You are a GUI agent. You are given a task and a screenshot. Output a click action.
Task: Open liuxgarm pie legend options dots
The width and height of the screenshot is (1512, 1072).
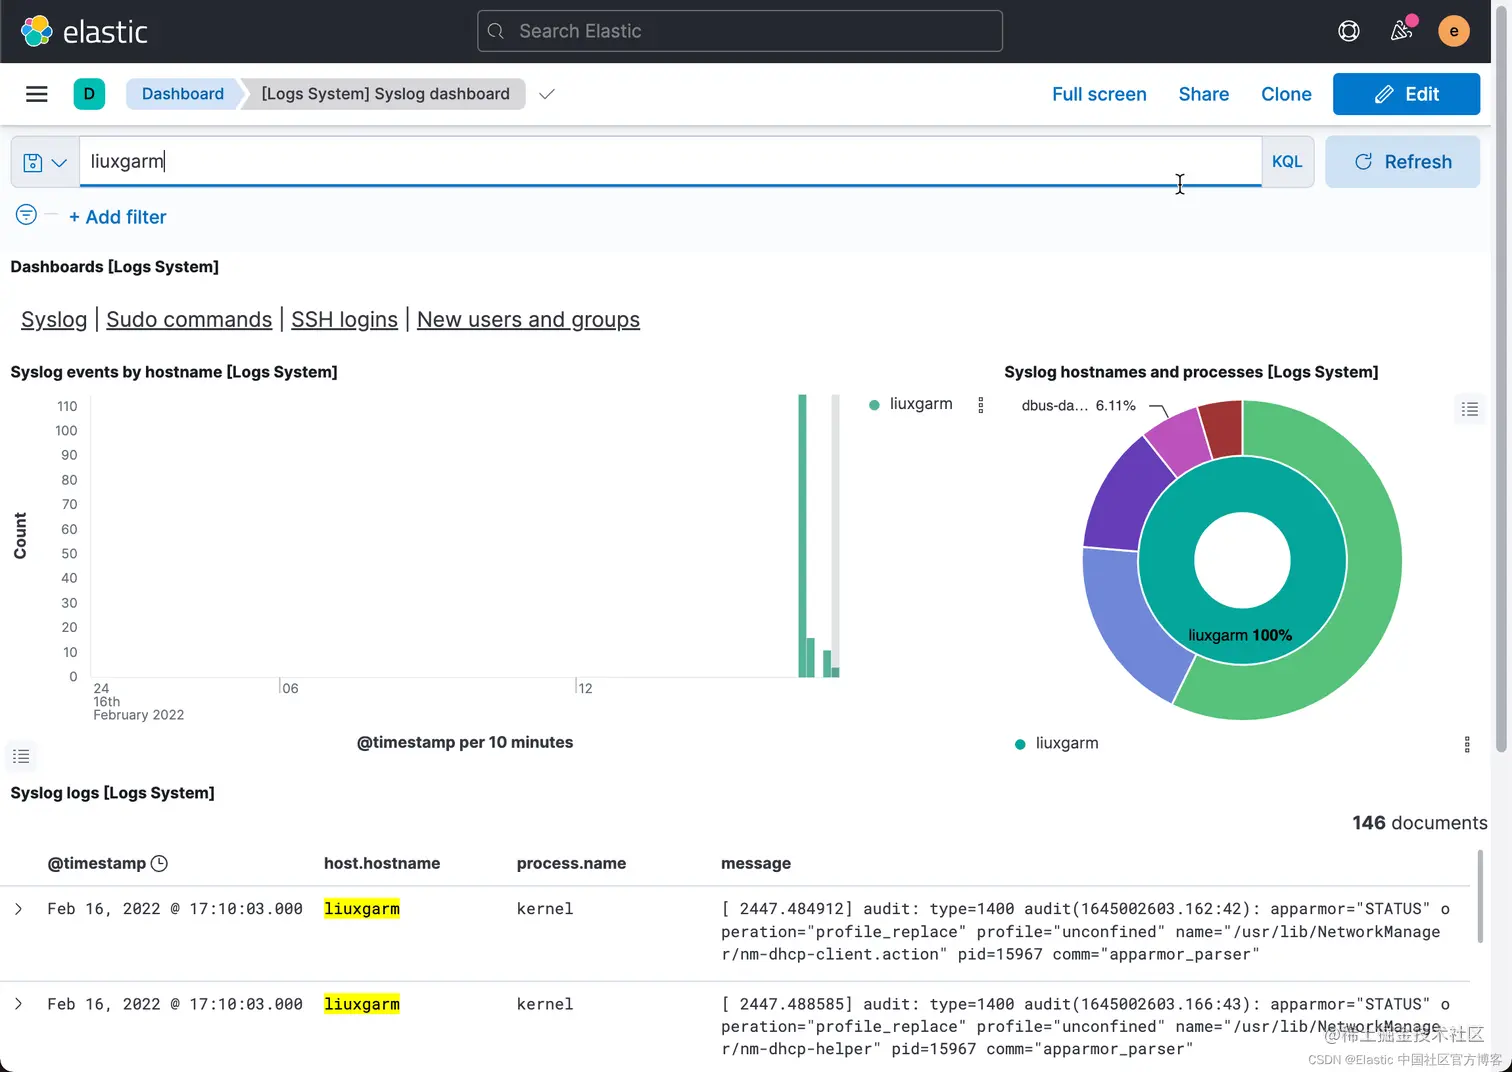click(x=1466, y=744)
